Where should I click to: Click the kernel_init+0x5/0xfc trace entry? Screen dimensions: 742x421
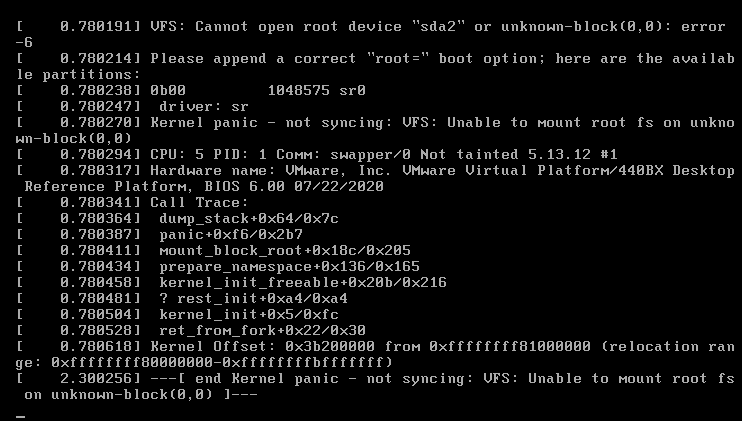[249, 315]
